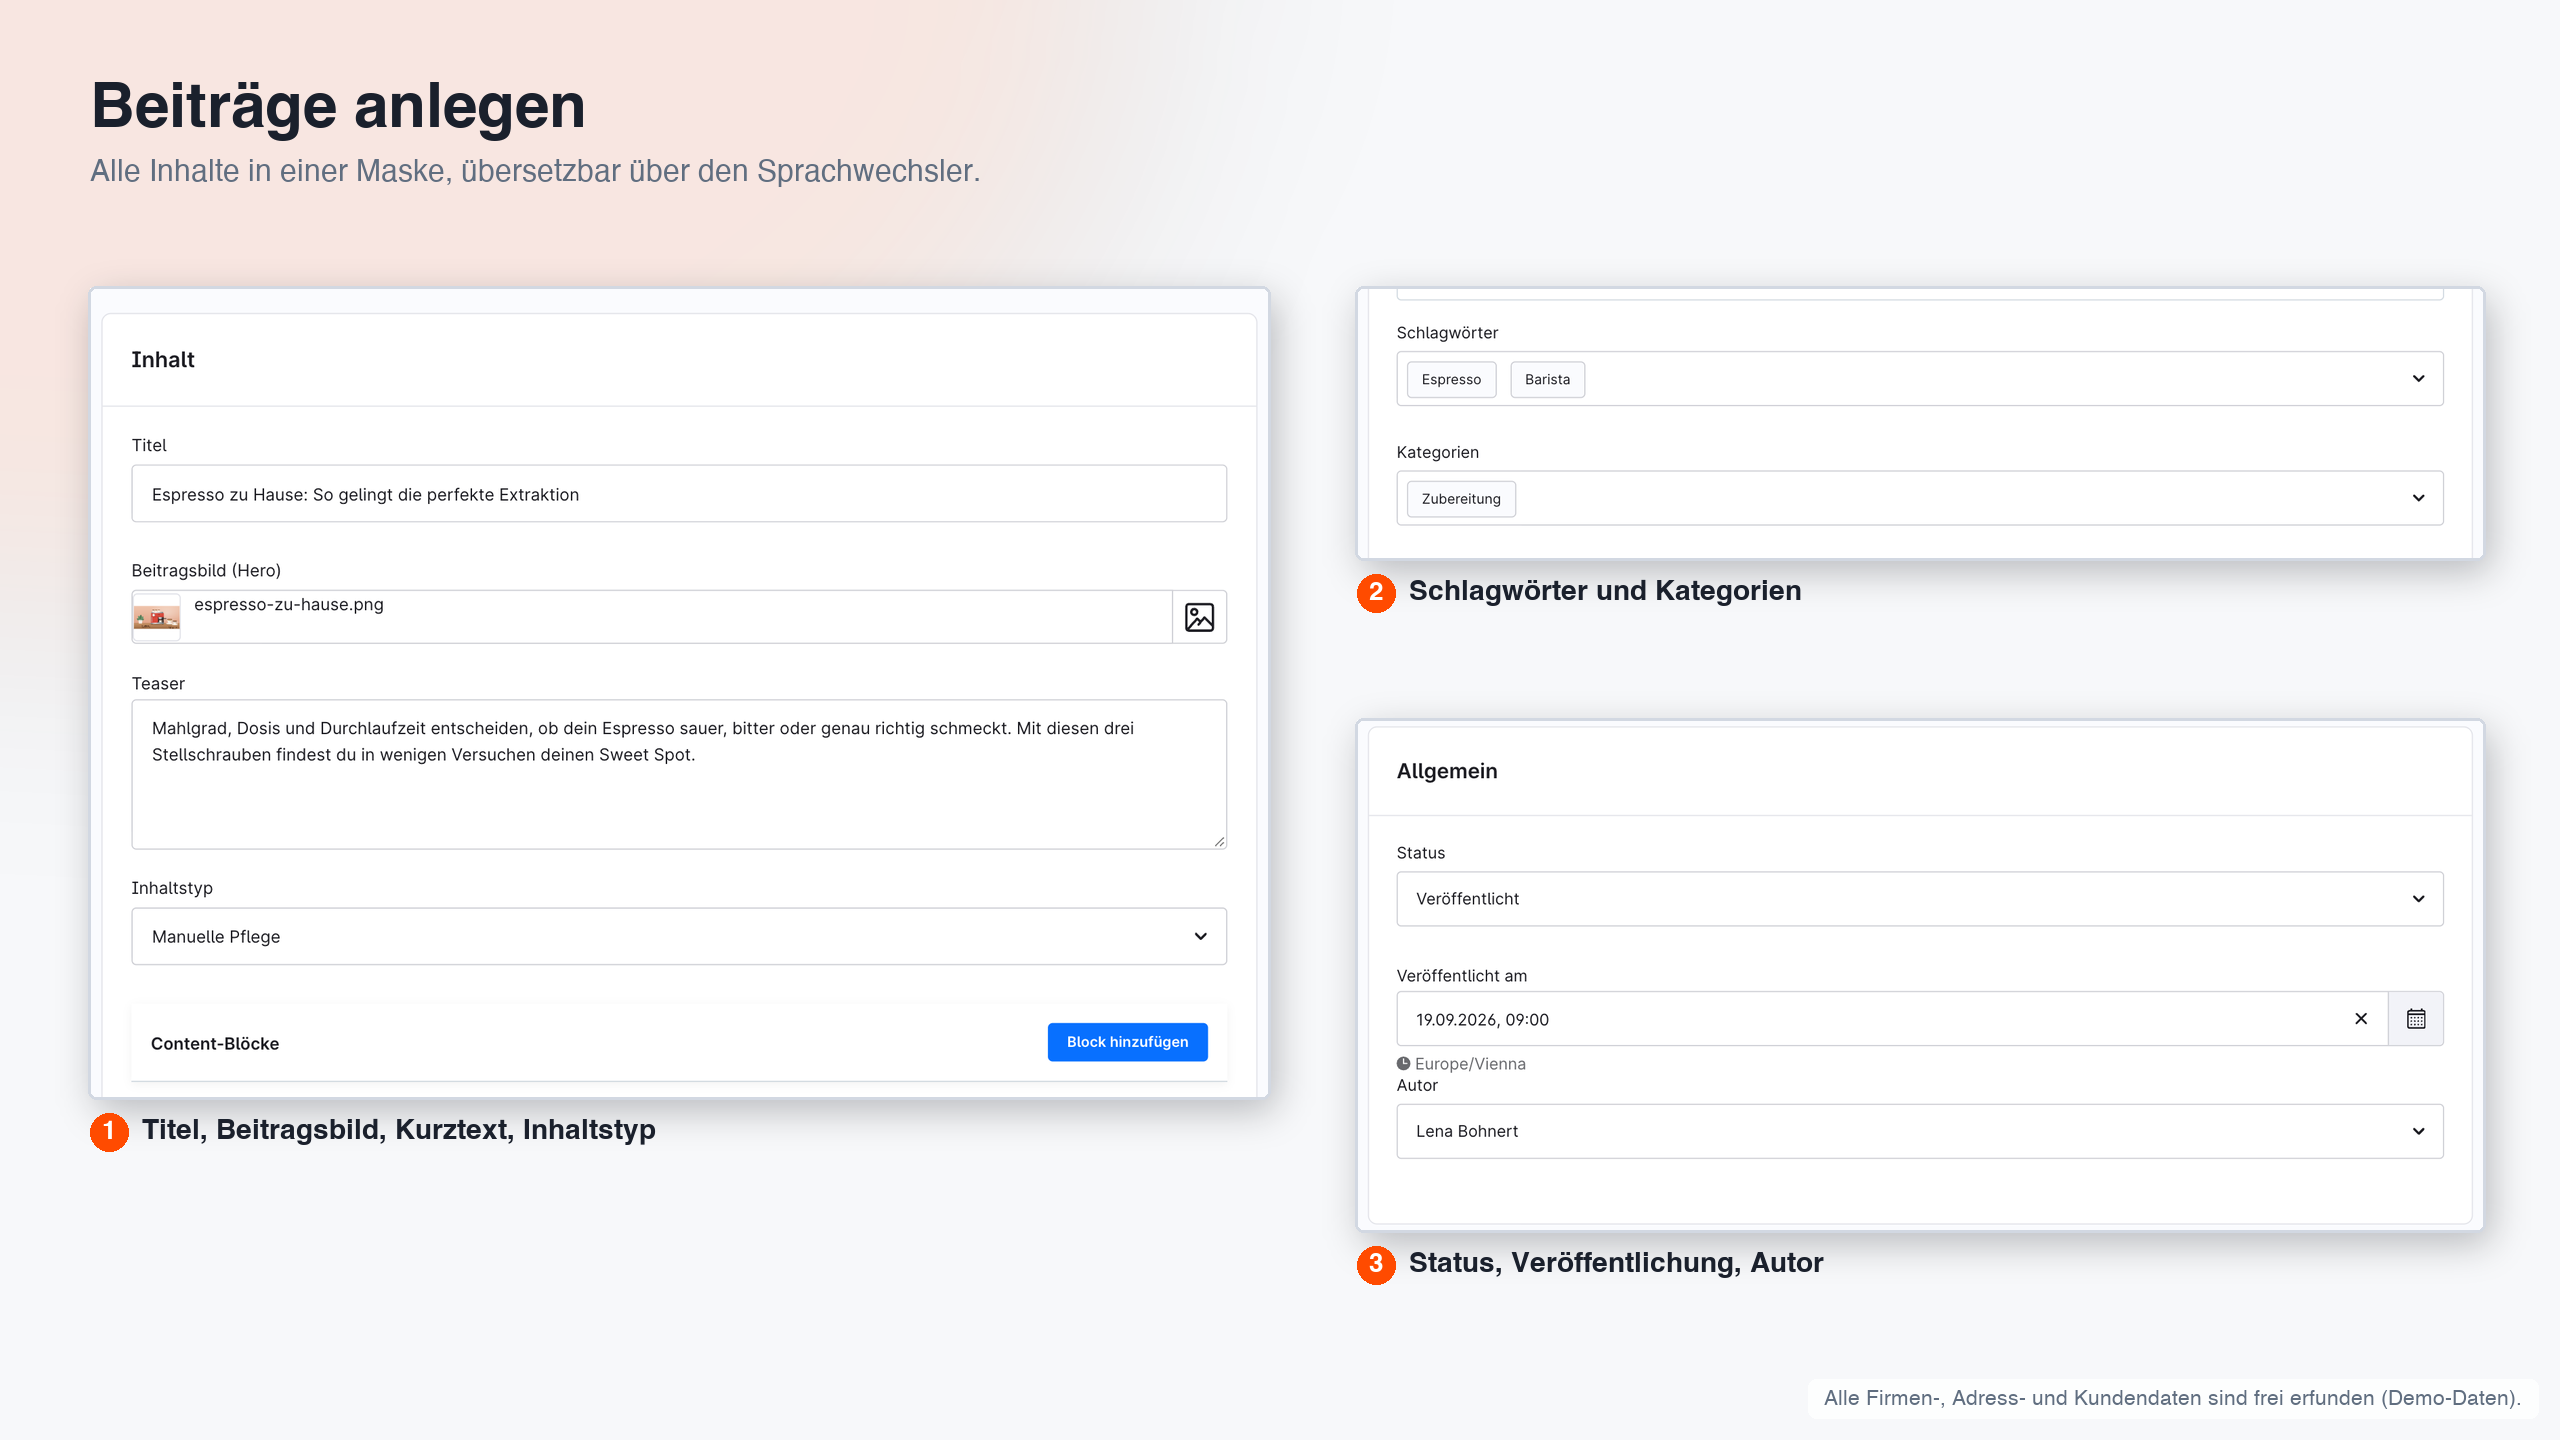Open the Autor dropdown showing Lena Bohnert
Viewport: 2560px width, 1440px height.
(x=1920, y=1131)
